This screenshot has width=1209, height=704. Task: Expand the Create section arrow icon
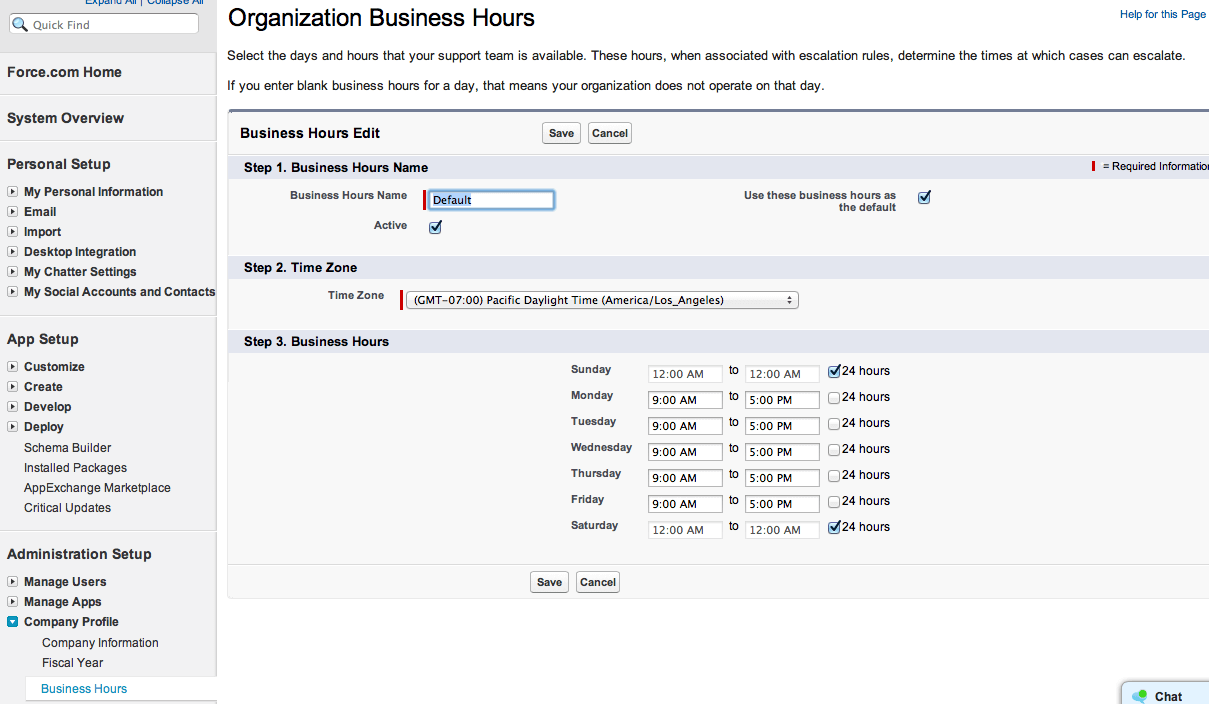pyautogui.click(x=13, y=386)
